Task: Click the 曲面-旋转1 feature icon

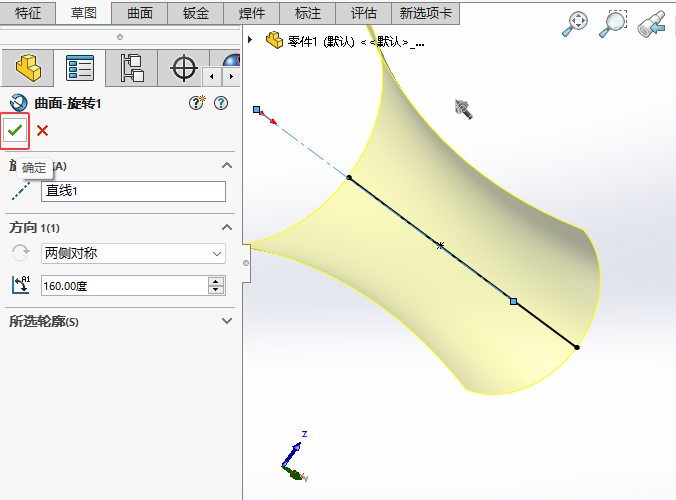Action: pos(19,103)
